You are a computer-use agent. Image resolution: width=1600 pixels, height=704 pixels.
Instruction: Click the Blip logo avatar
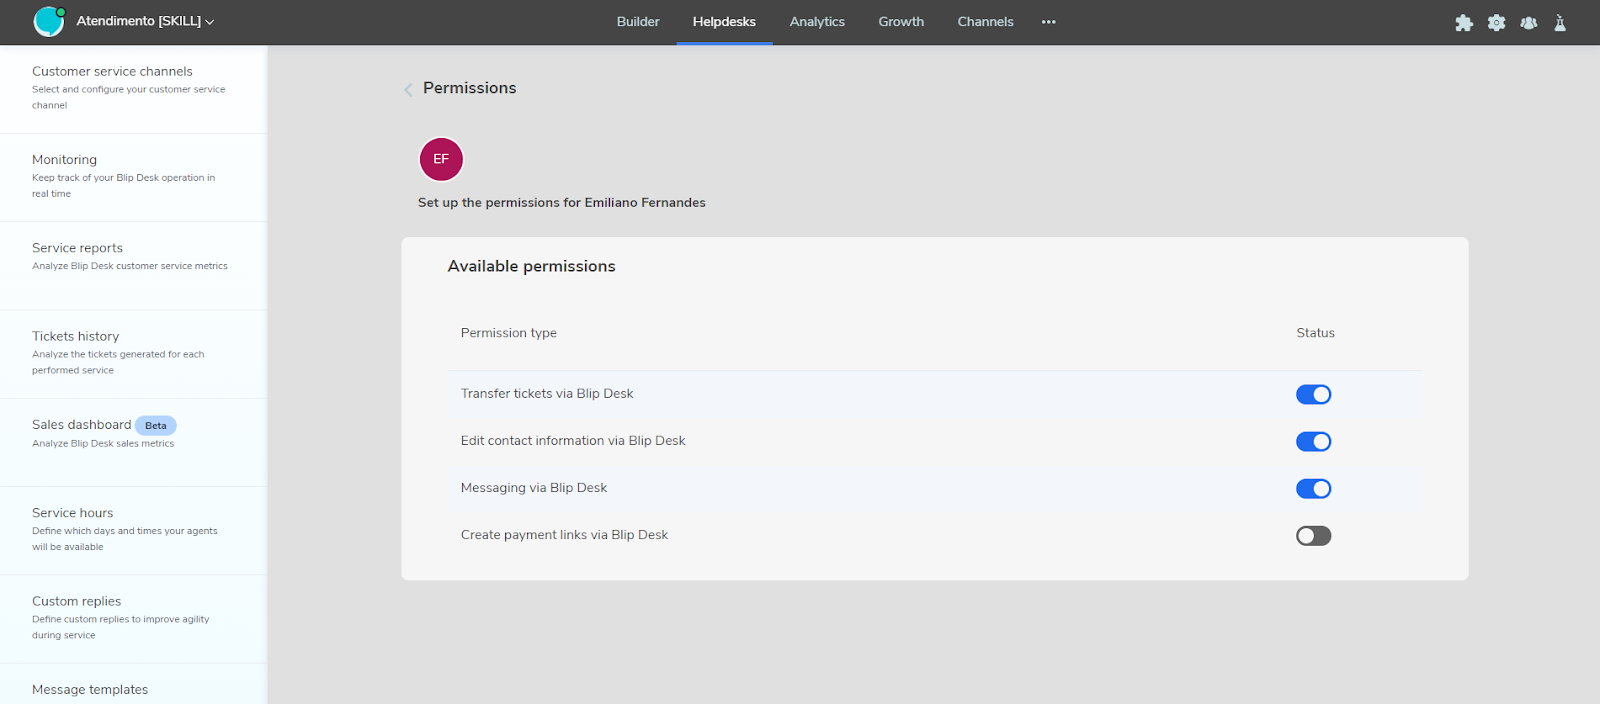pyautogui.click(x=48, y=21)
